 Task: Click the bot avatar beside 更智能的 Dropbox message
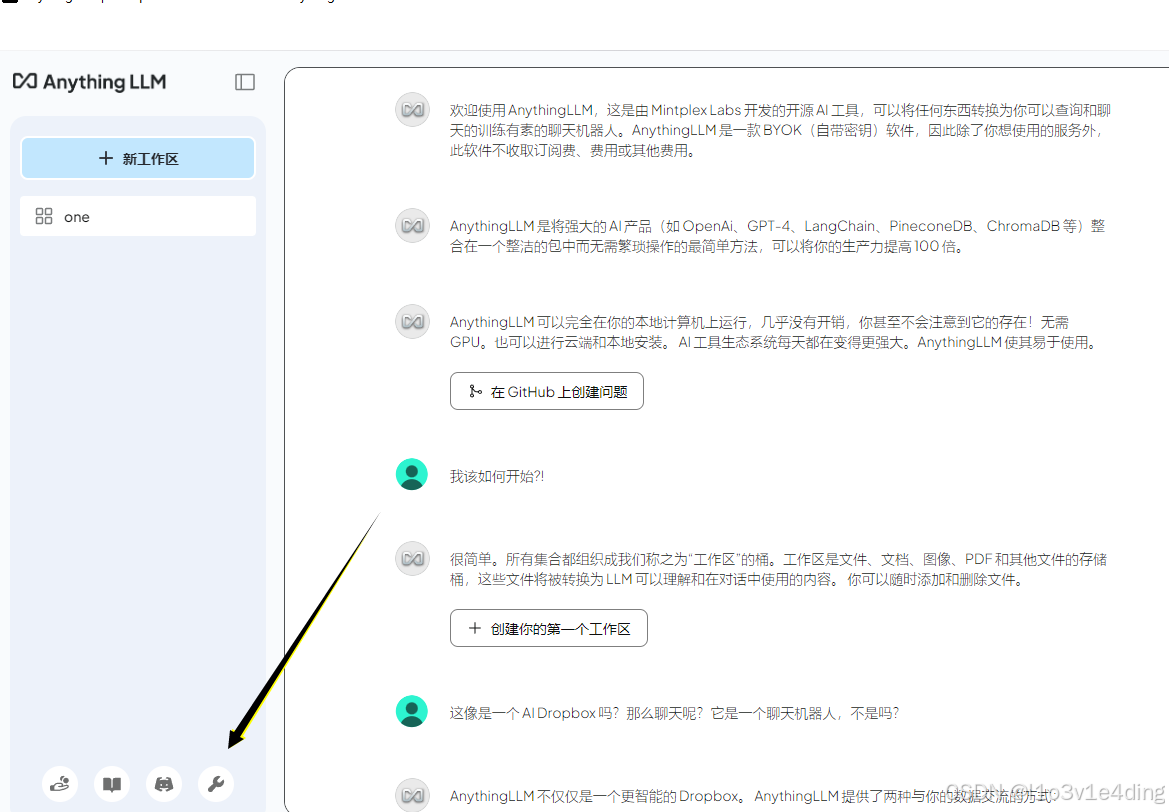(412, 796)
